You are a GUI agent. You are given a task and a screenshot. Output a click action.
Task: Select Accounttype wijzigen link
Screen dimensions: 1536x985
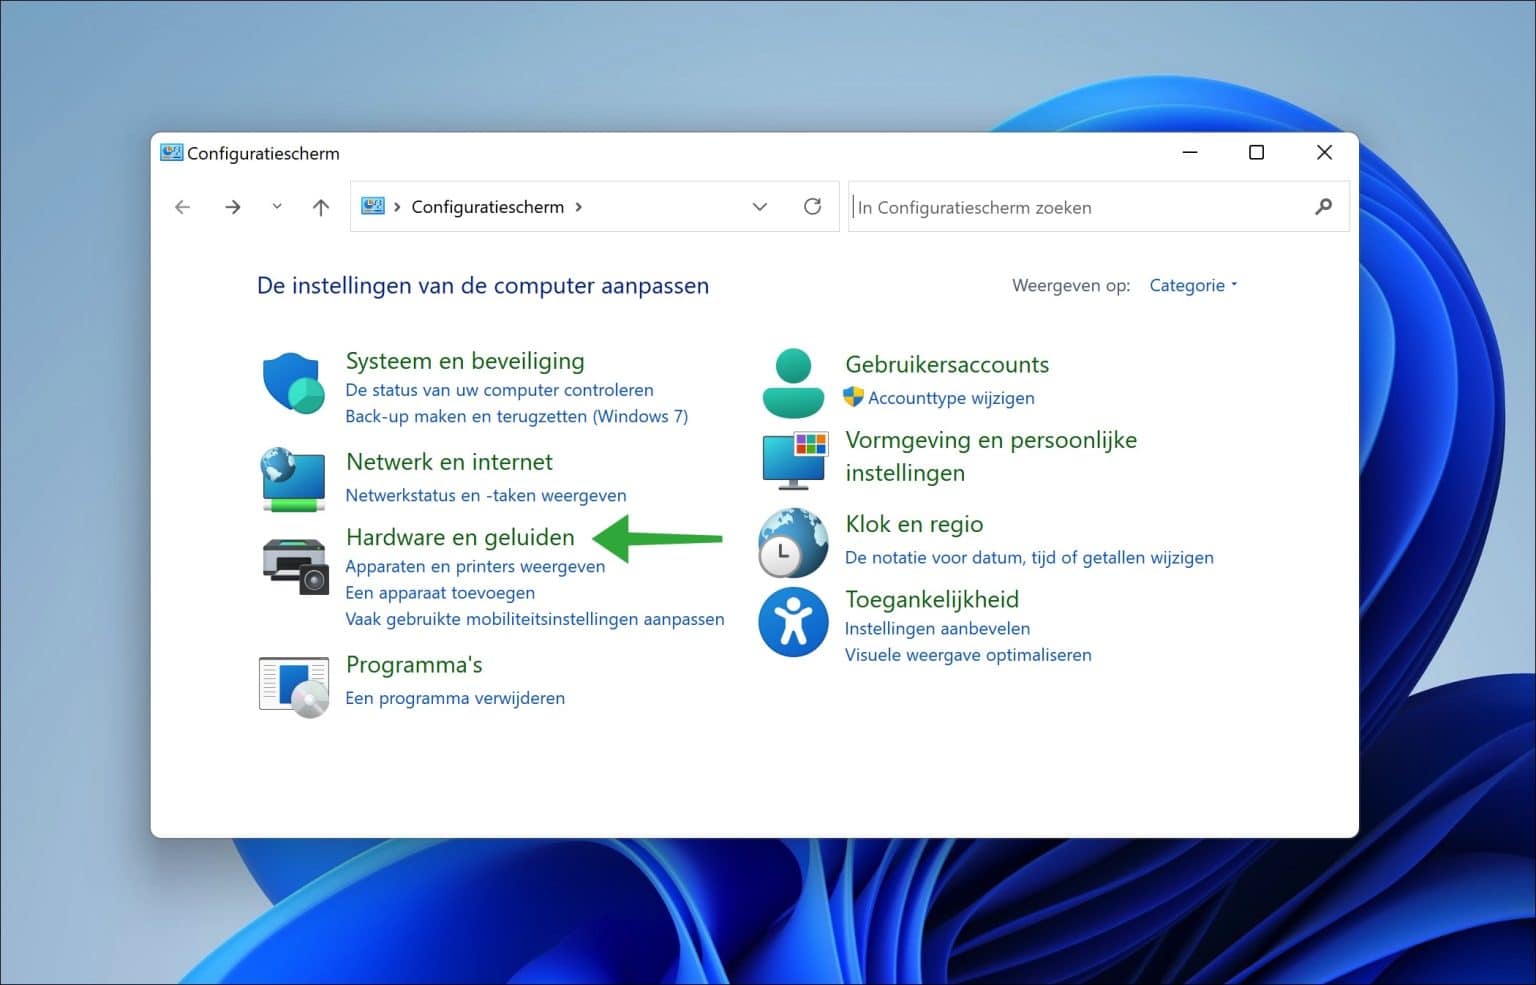(950, 398)
